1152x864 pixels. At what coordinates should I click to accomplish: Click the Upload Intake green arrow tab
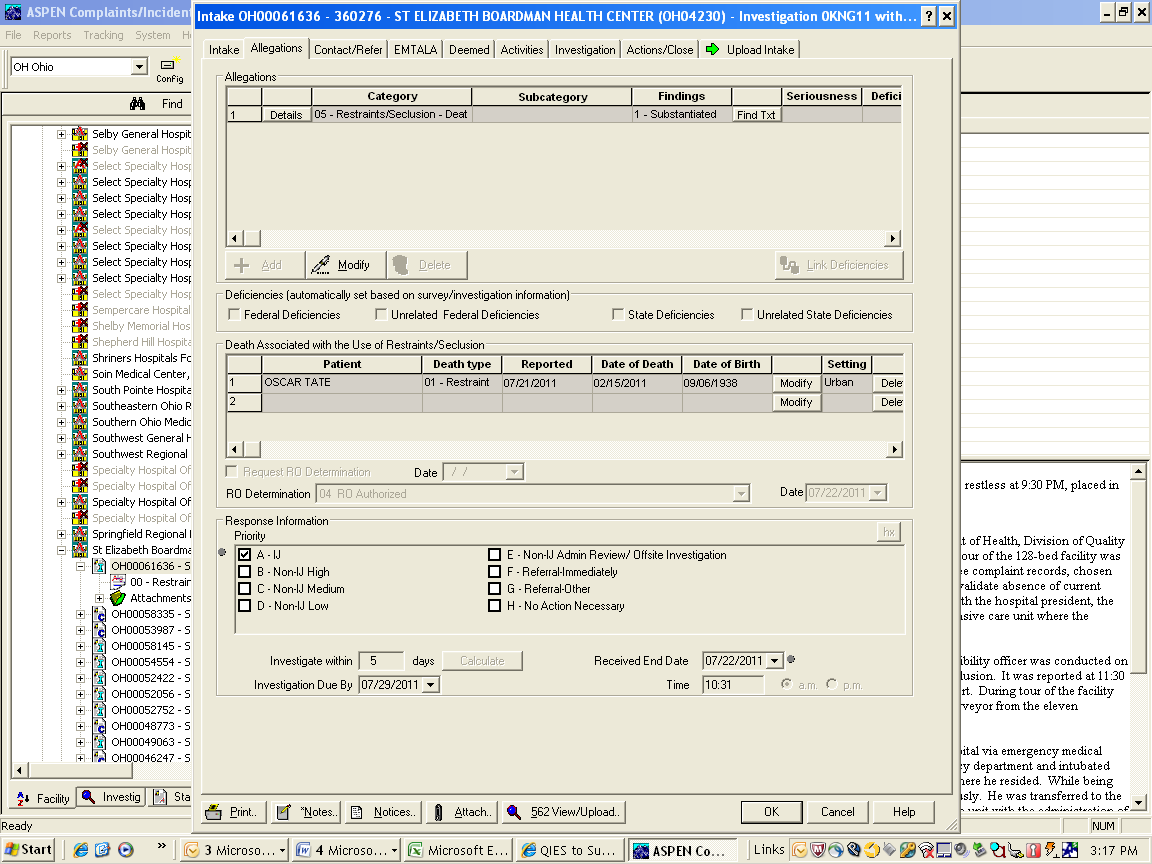coord(750,49)
